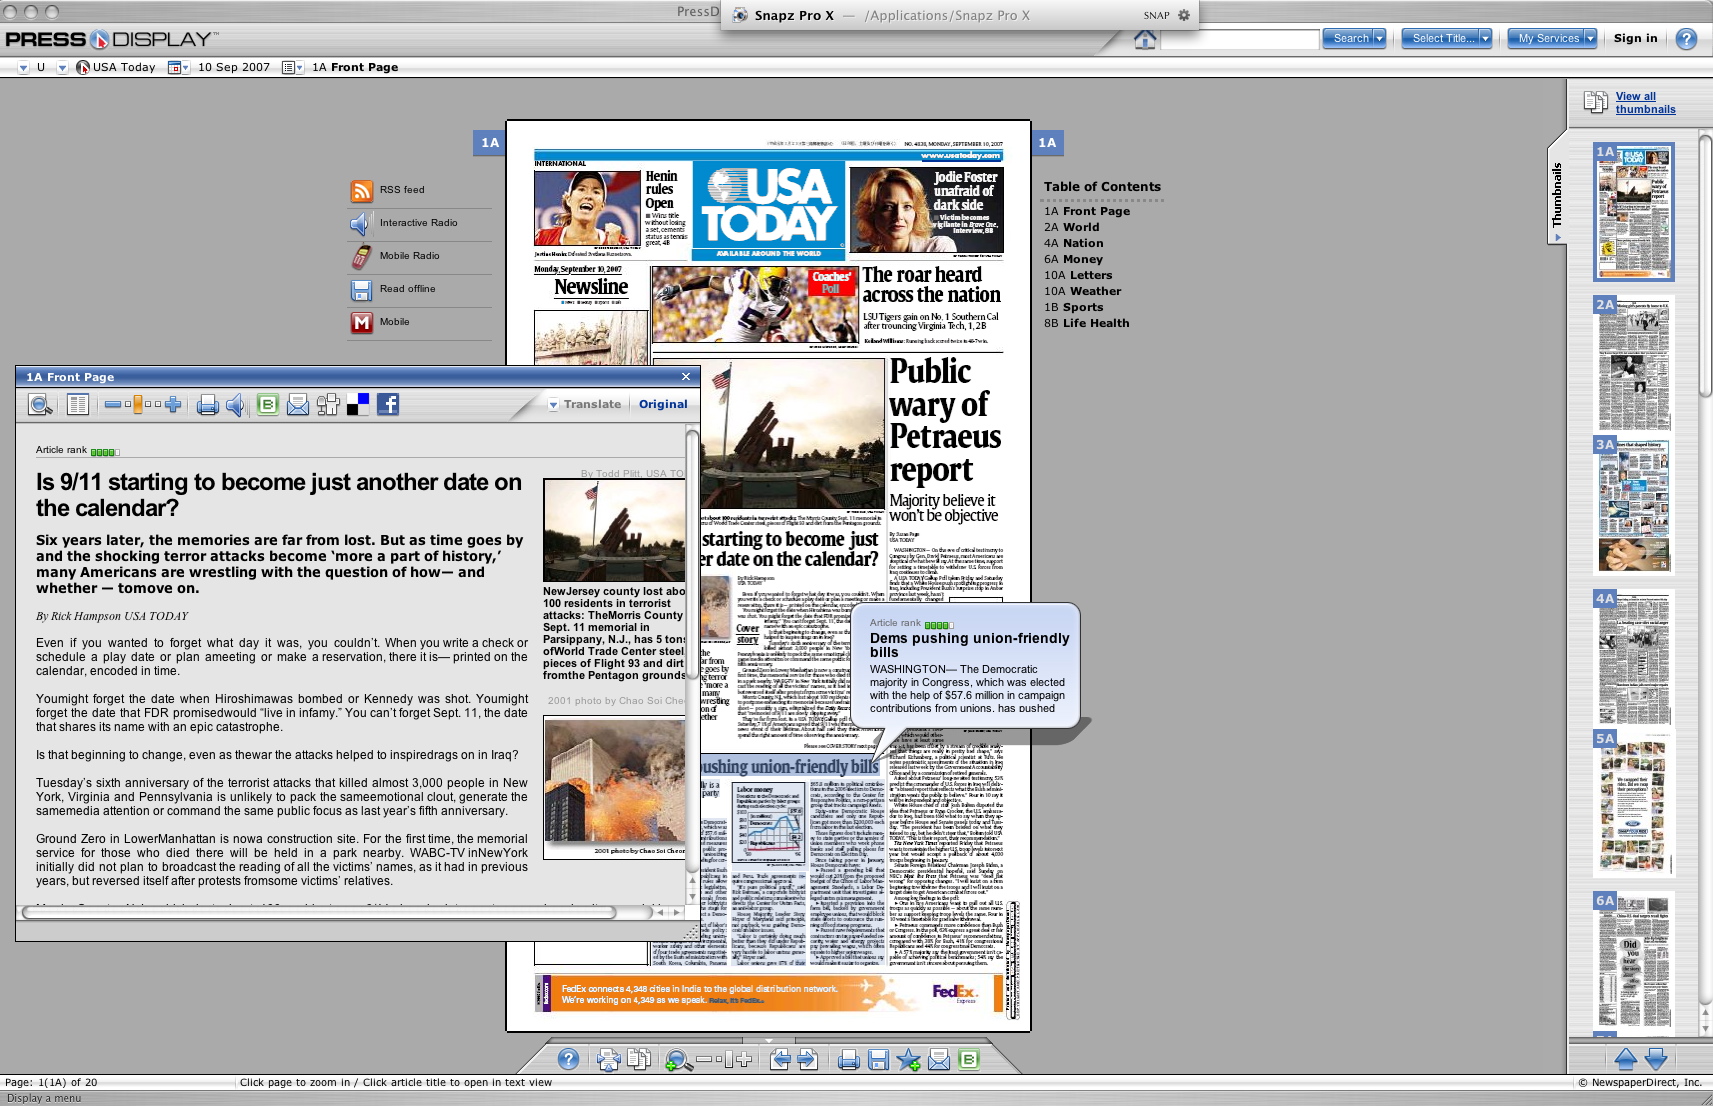Adjust the page zoom slider in bottom toolbar
Image resolution: width=1713 pixels, height=1106 pixels.
pos(727,1060)
